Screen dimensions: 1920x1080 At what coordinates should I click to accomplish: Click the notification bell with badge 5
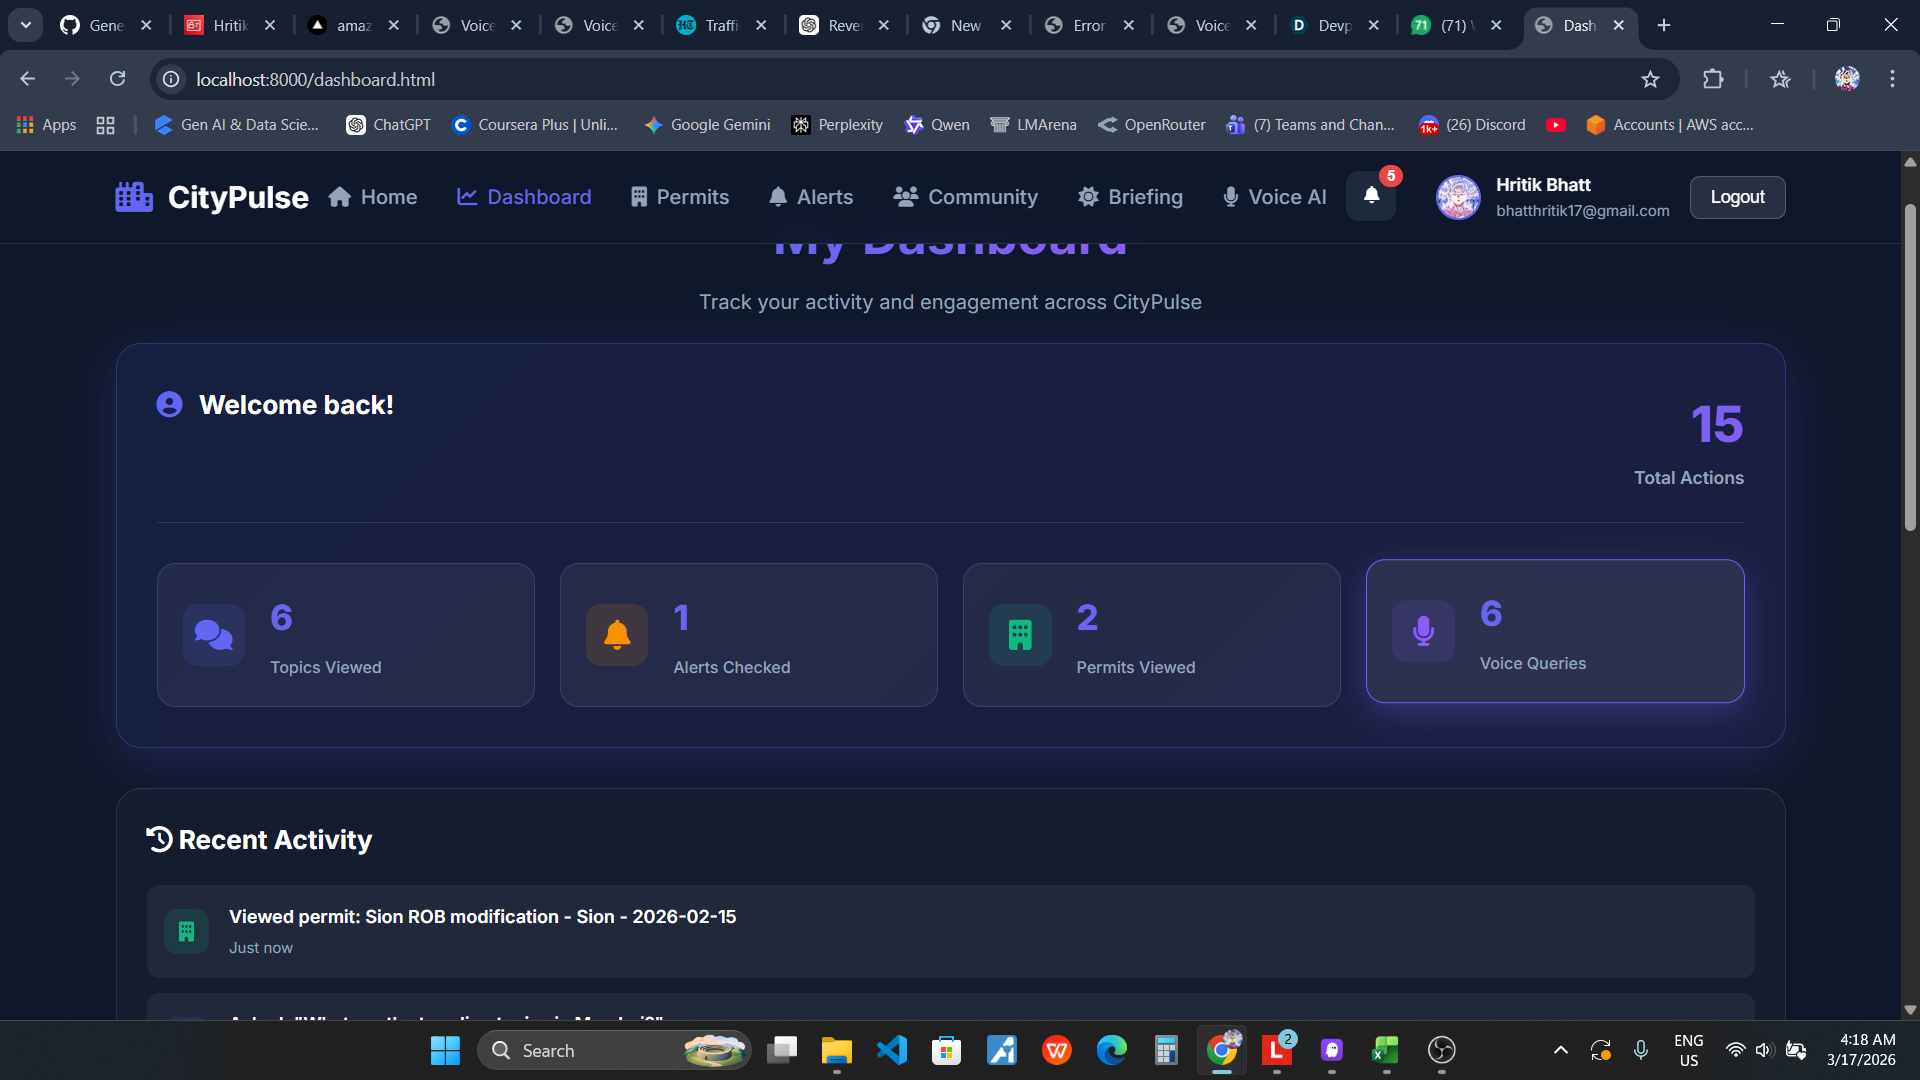(1371, 196)
